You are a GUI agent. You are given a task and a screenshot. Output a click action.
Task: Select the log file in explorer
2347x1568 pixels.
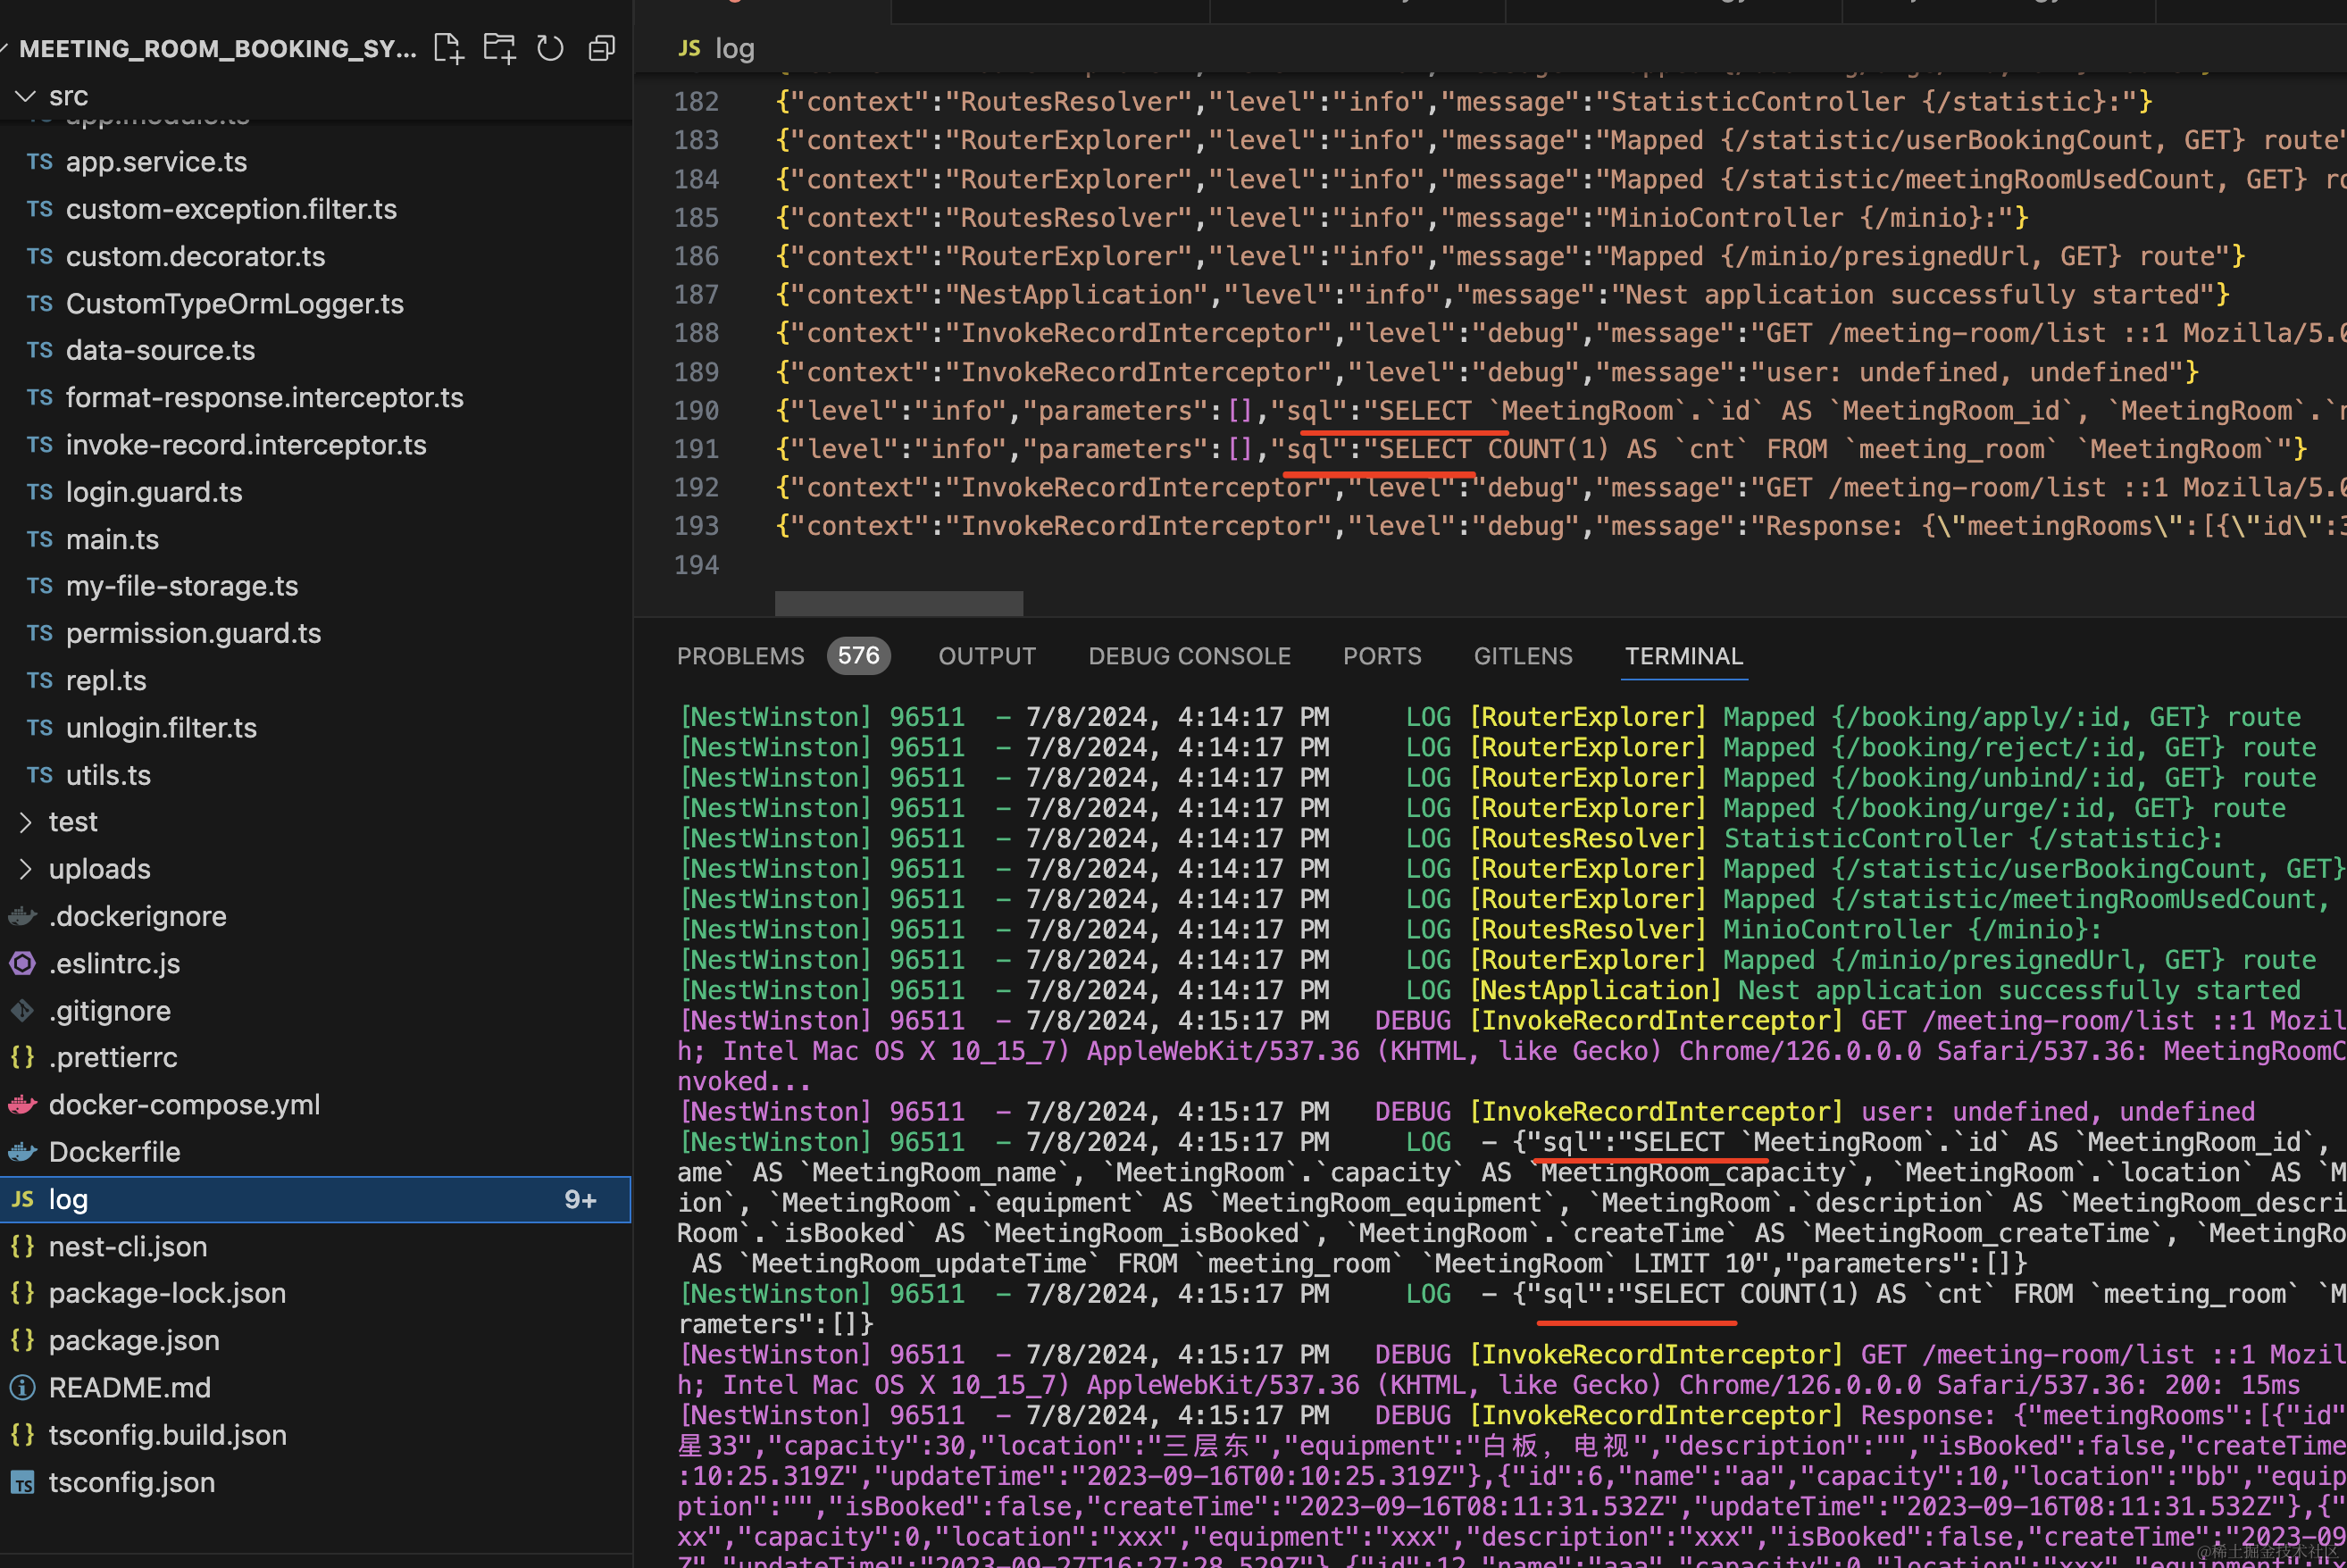pyautogui.click(x=68, y=1200)
